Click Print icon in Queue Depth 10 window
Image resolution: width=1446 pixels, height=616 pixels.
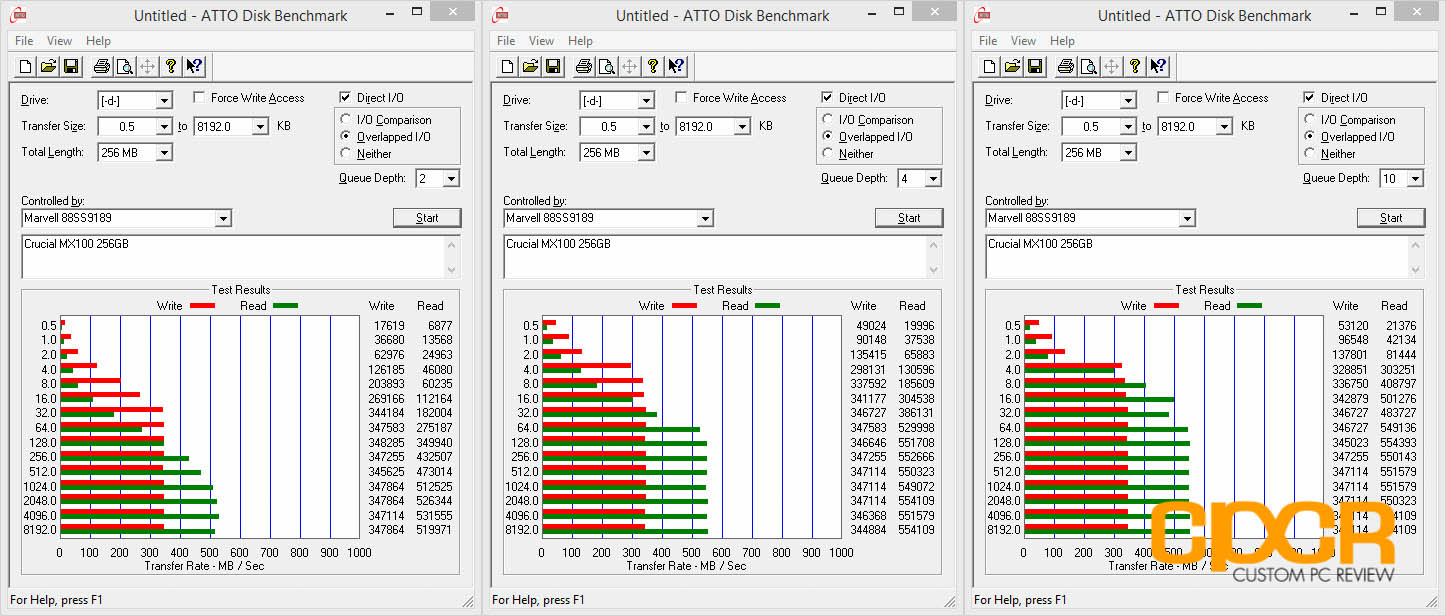tap(1065, 67)
